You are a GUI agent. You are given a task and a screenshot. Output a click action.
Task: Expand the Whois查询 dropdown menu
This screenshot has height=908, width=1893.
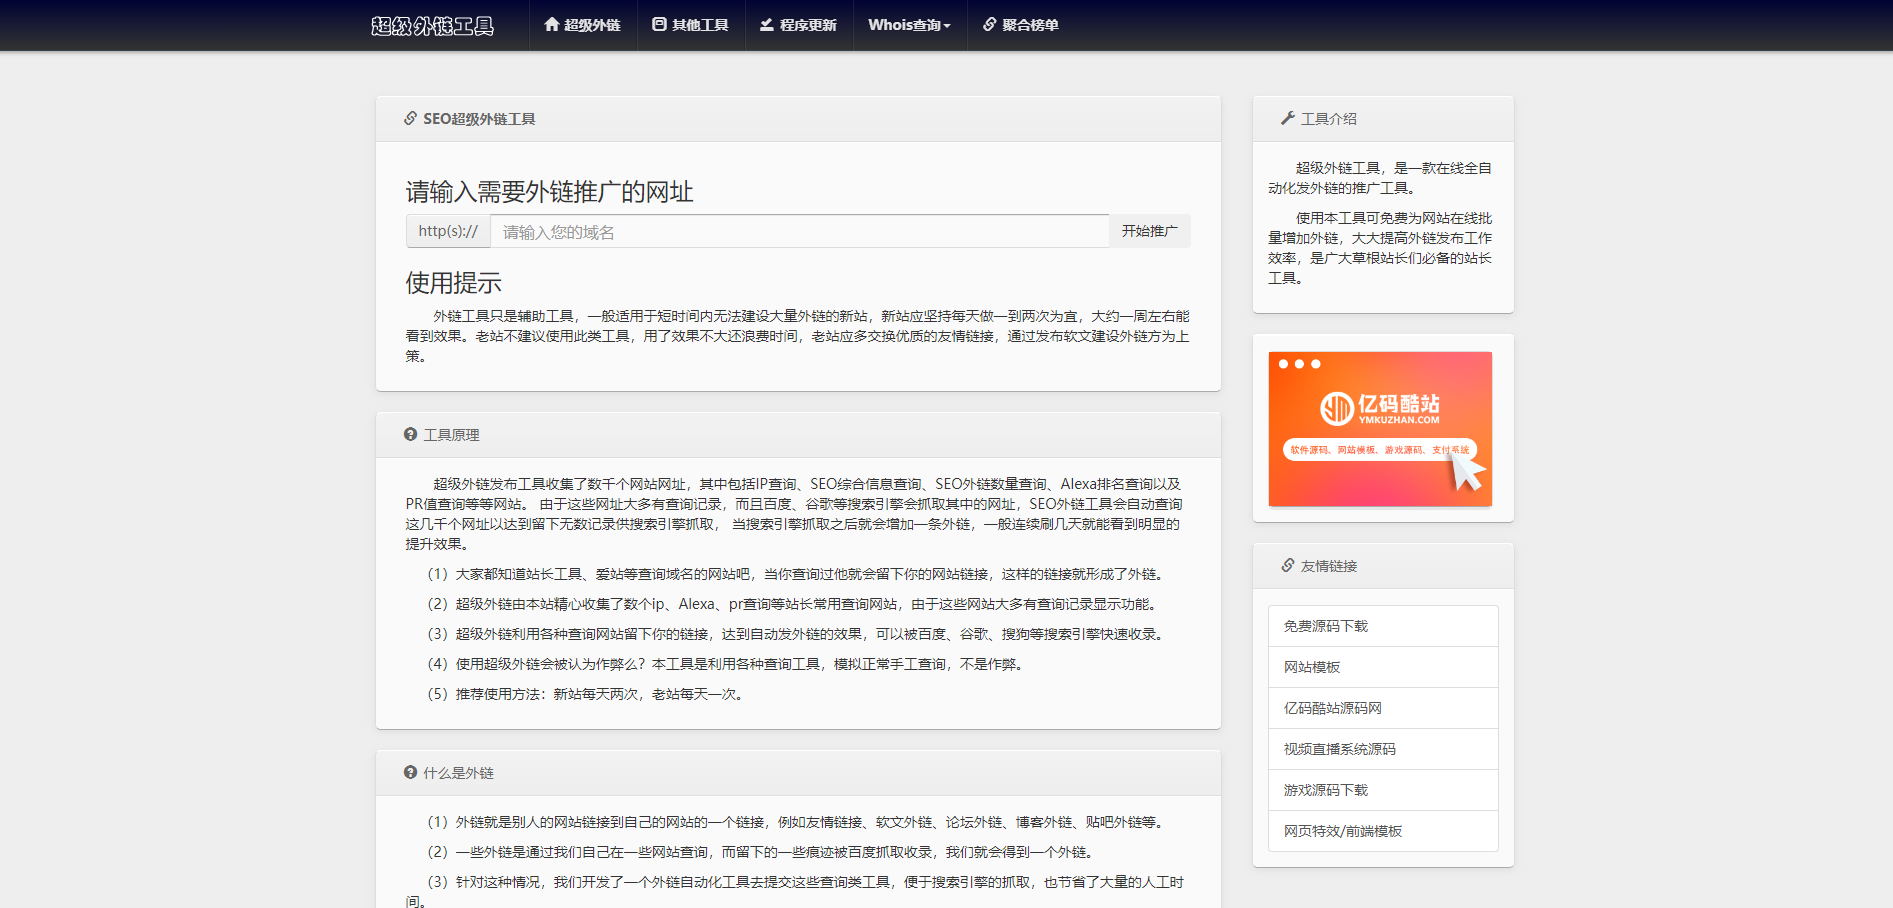[909, 25]
